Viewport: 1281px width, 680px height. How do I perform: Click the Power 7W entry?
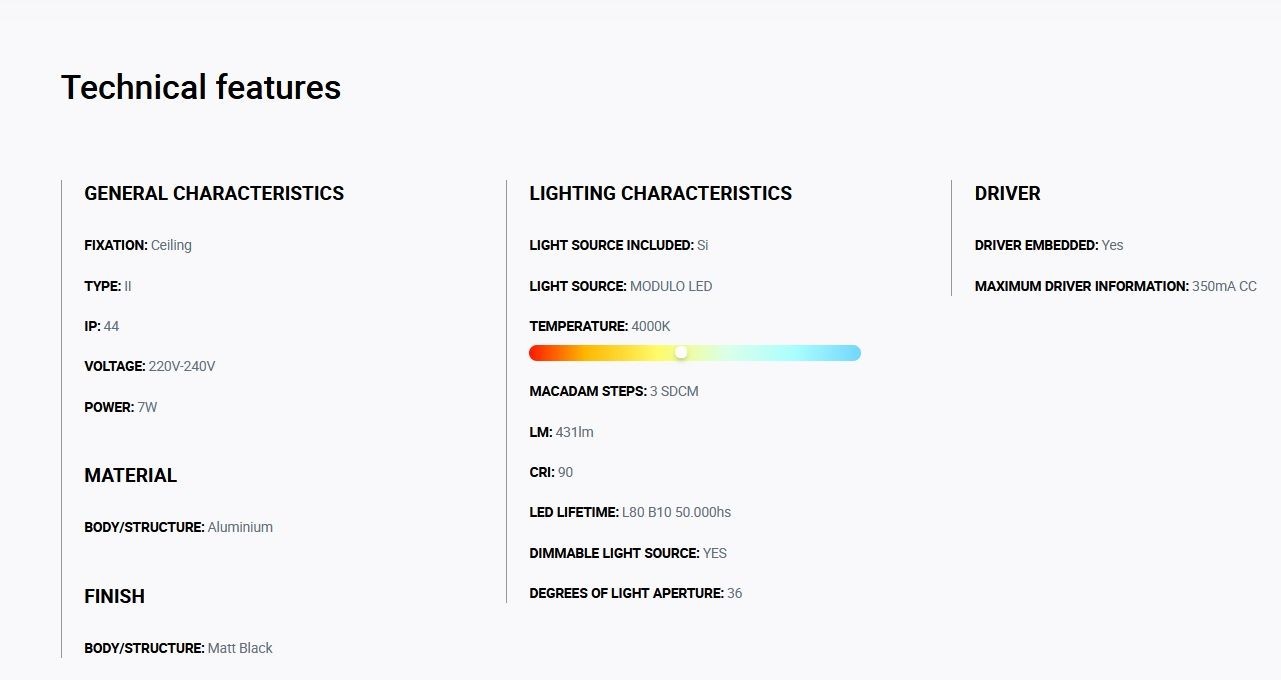121,408
